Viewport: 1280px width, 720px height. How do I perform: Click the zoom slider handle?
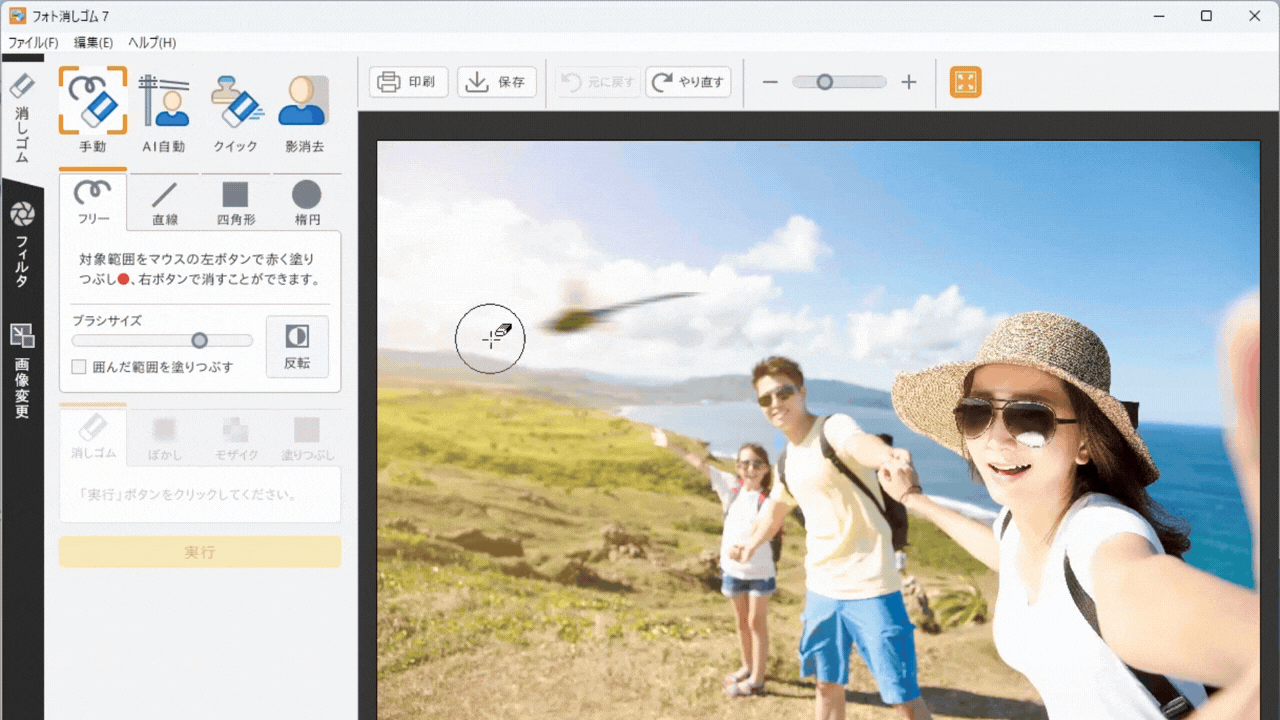(x=824, y=82)
